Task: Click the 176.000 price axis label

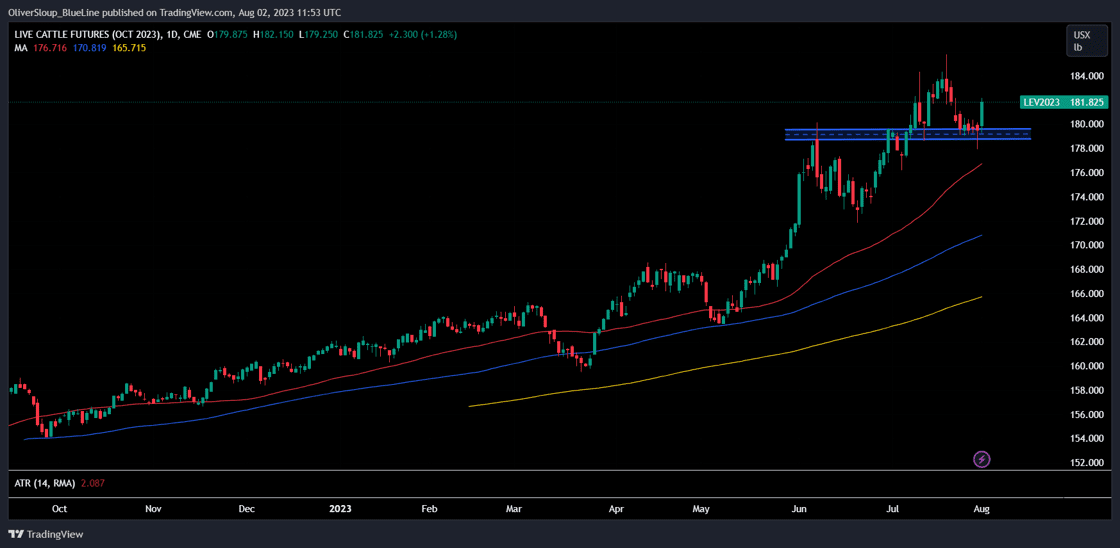Action: tap(1089, 173)
